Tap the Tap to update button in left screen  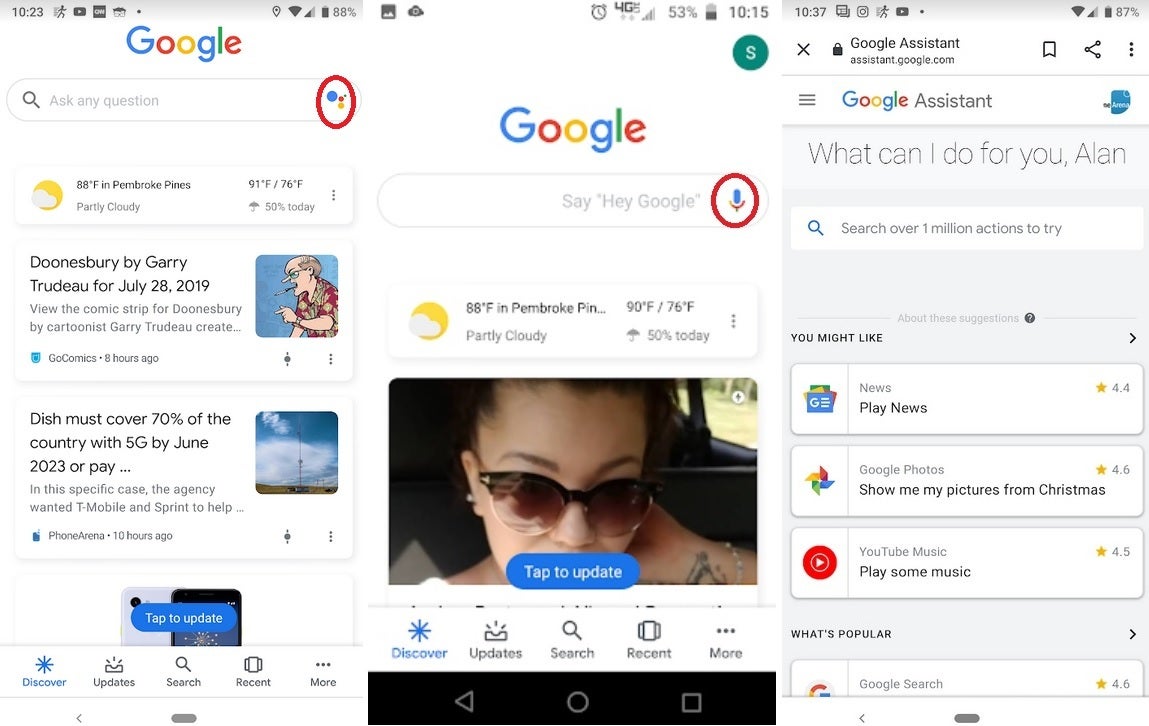click(184, 618)
